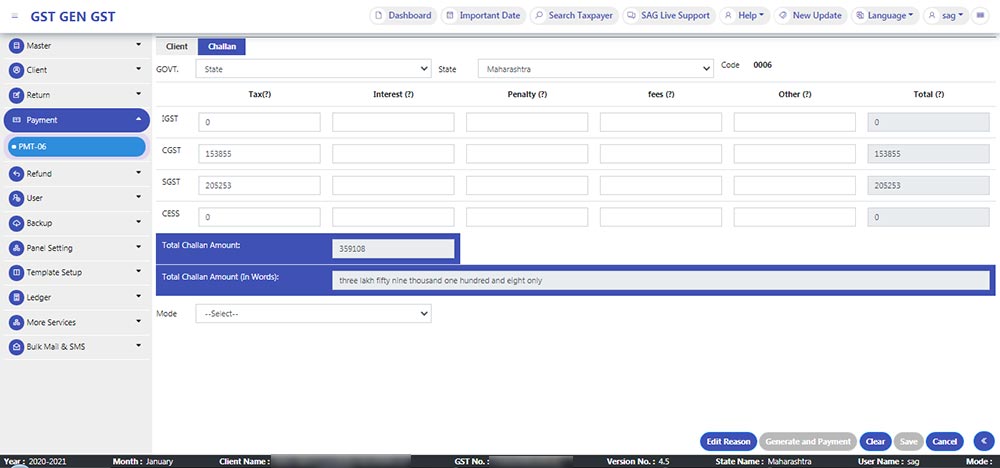Open the GOVT. State dropdown
Viewport: 1000px width, 468px height.
point(313,69)
